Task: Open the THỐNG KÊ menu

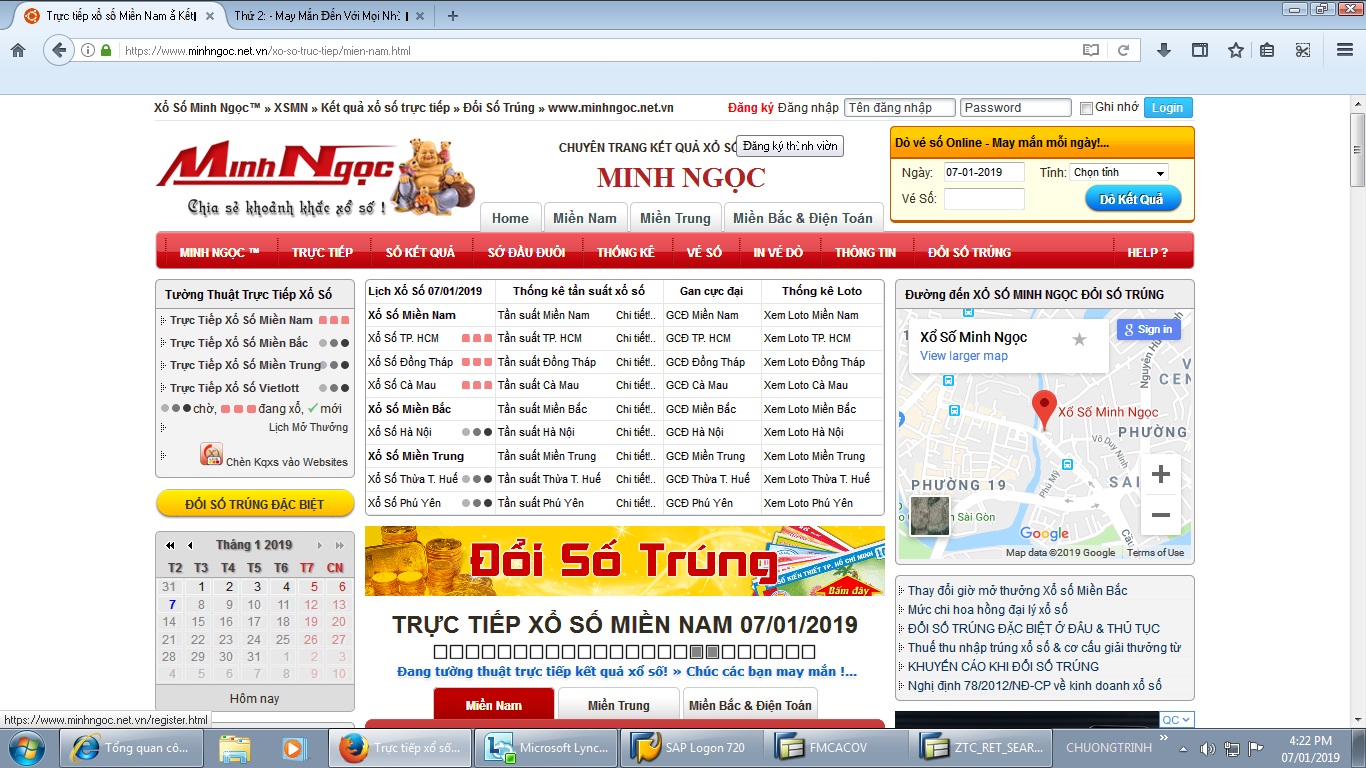Action: [x=626, y=252]
